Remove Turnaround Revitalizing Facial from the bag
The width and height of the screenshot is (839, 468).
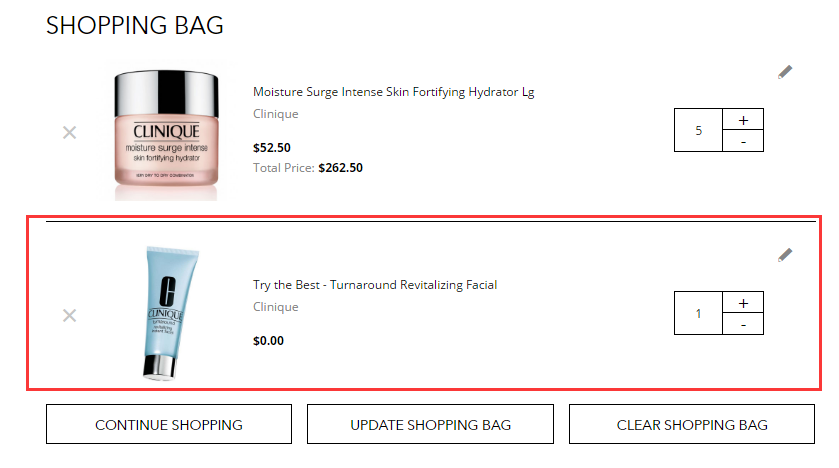tap(70, 315)
